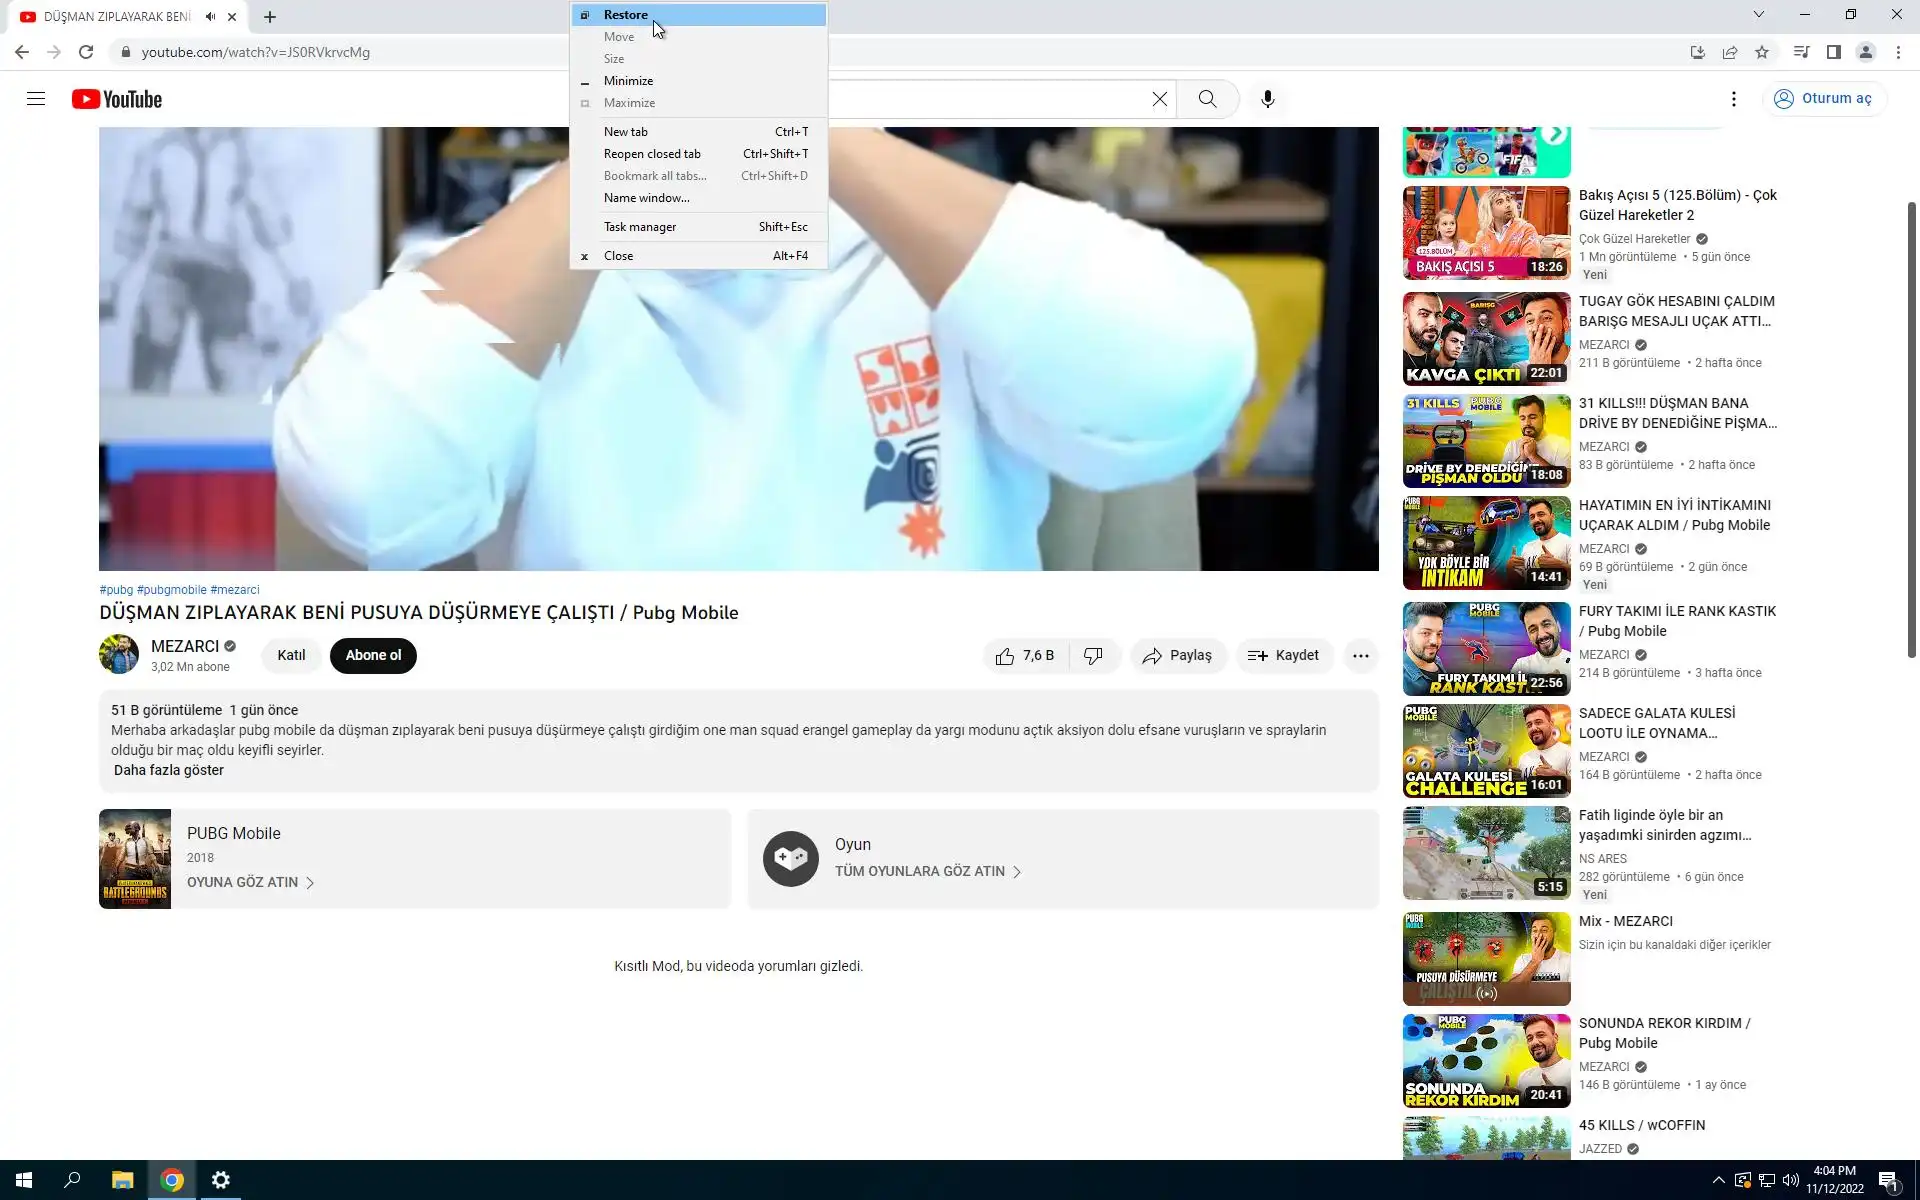Clear the search box with X
This screenshot has width=1920, height=1200.
(1159, 99)
